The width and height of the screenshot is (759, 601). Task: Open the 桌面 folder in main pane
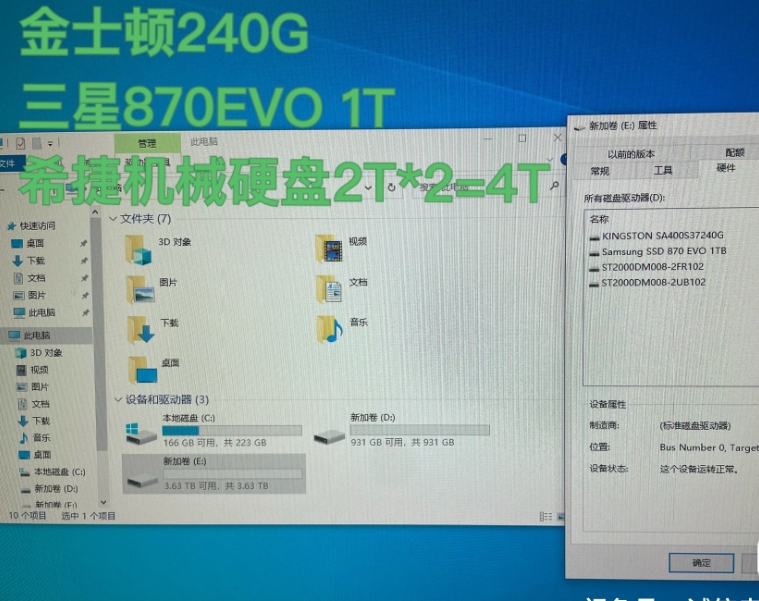click(x=143, y=370)
